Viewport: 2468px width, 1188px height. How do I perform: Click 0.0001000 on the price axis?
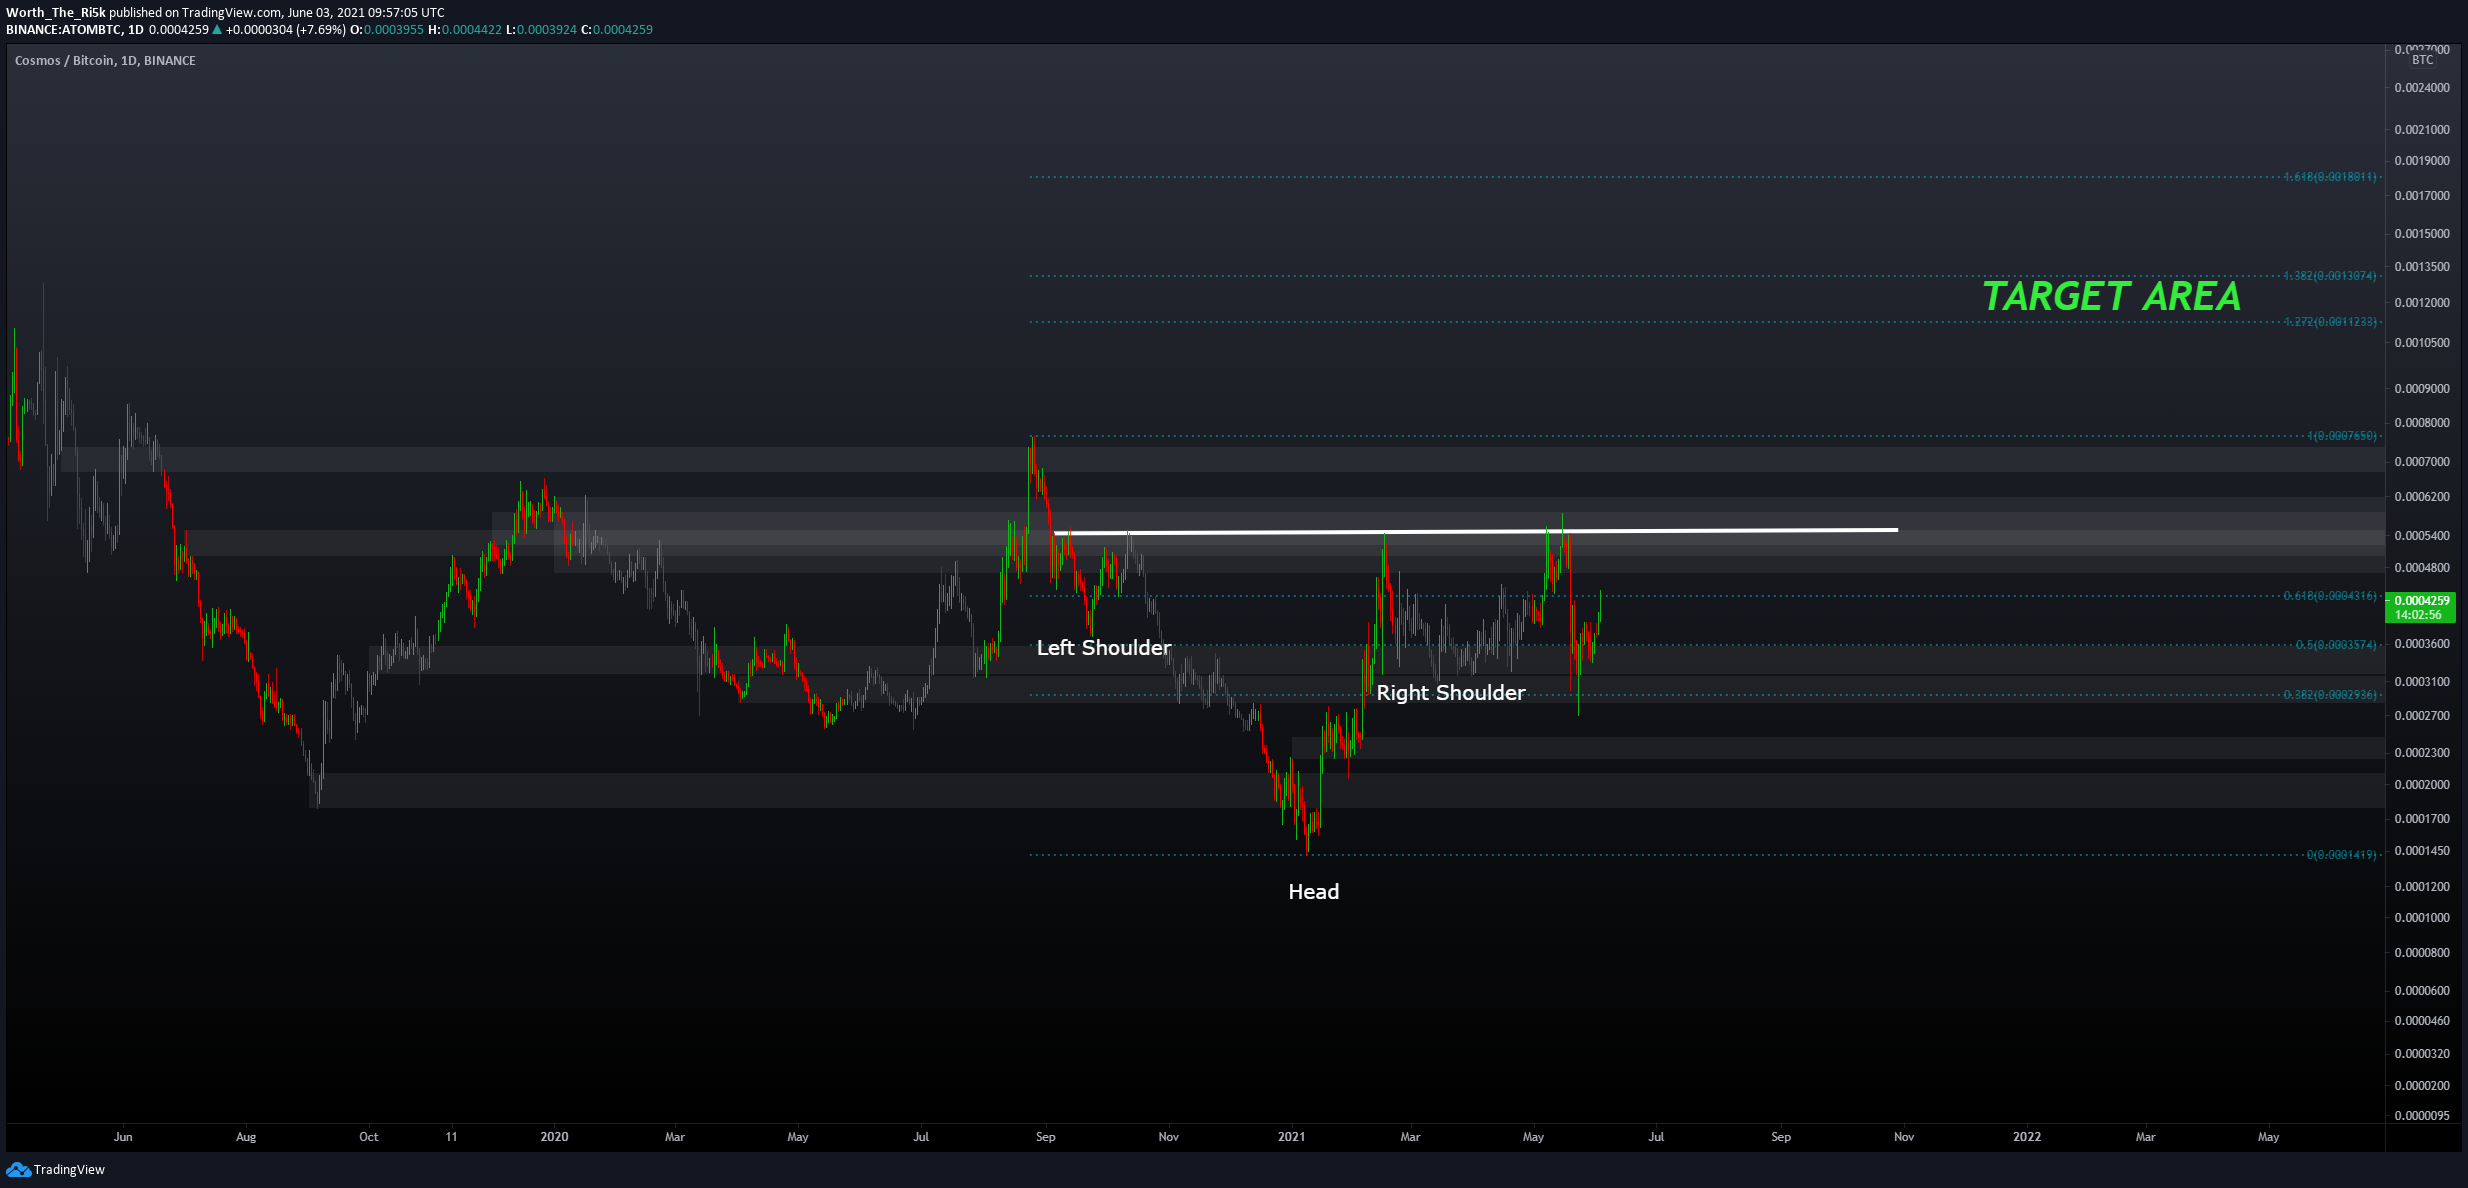2422,918
